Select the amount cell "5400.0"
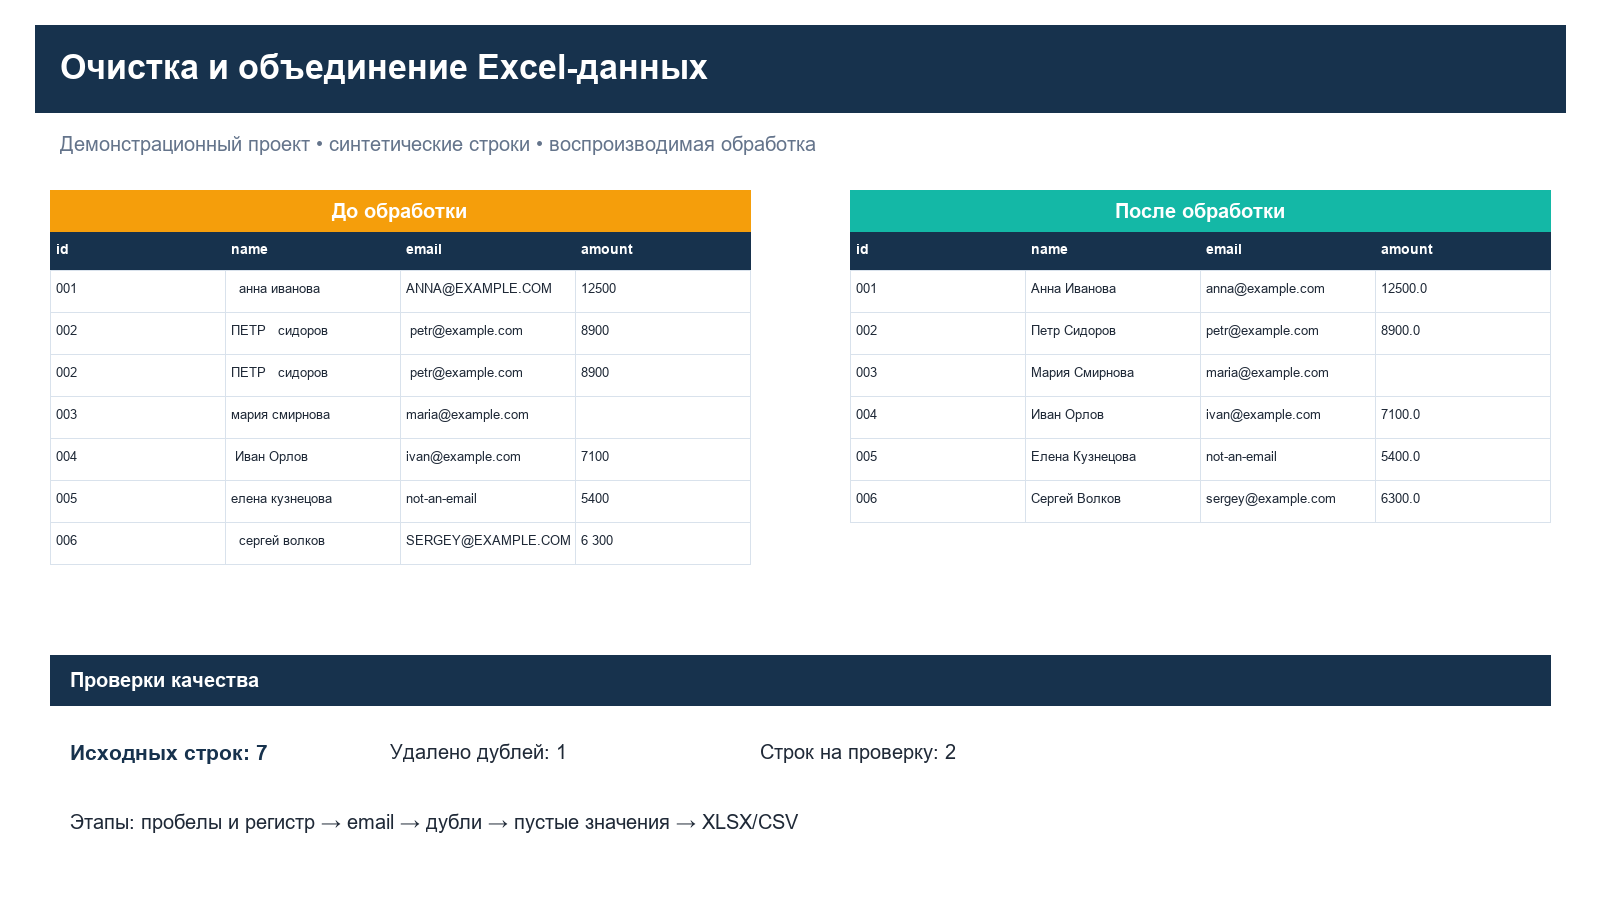 point(1463,459)
